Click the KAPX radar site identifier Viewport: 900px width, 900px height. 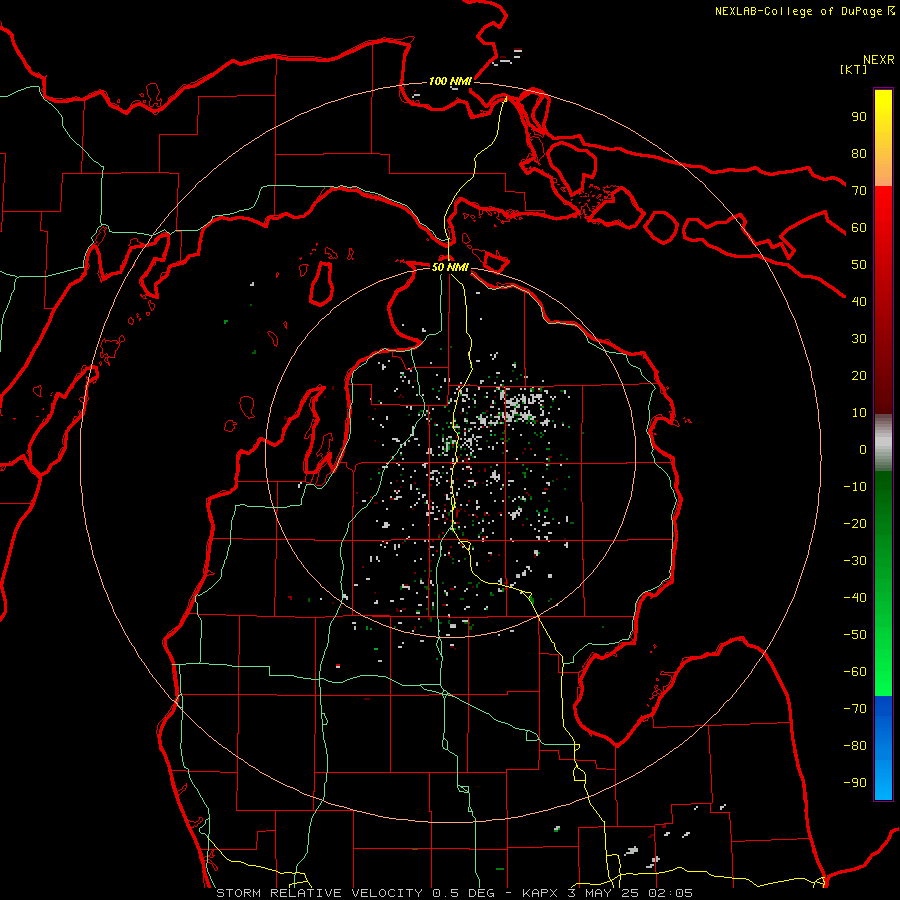point(541,893)
